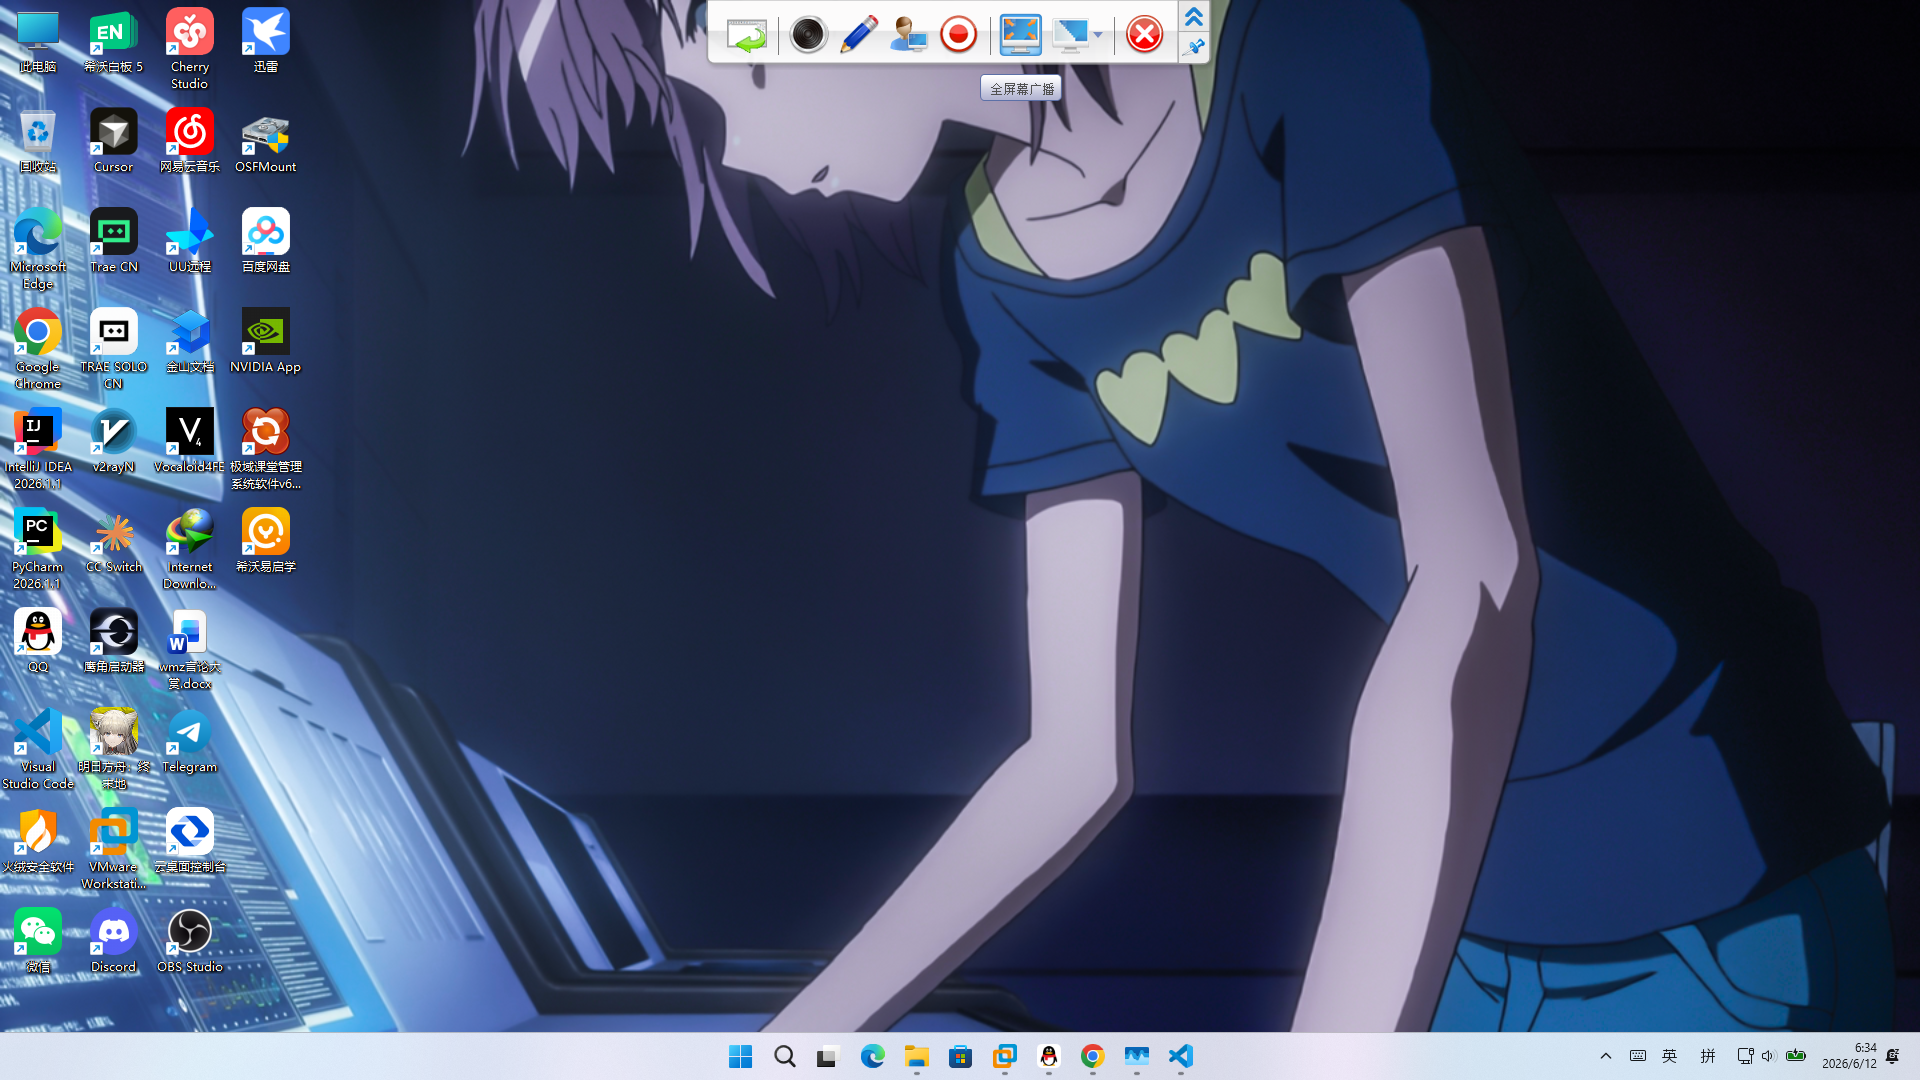This screenshot has width=1920, height=1080.
Task: Select the blue pencil annotation tool
Action: click(x=858, y=35)
